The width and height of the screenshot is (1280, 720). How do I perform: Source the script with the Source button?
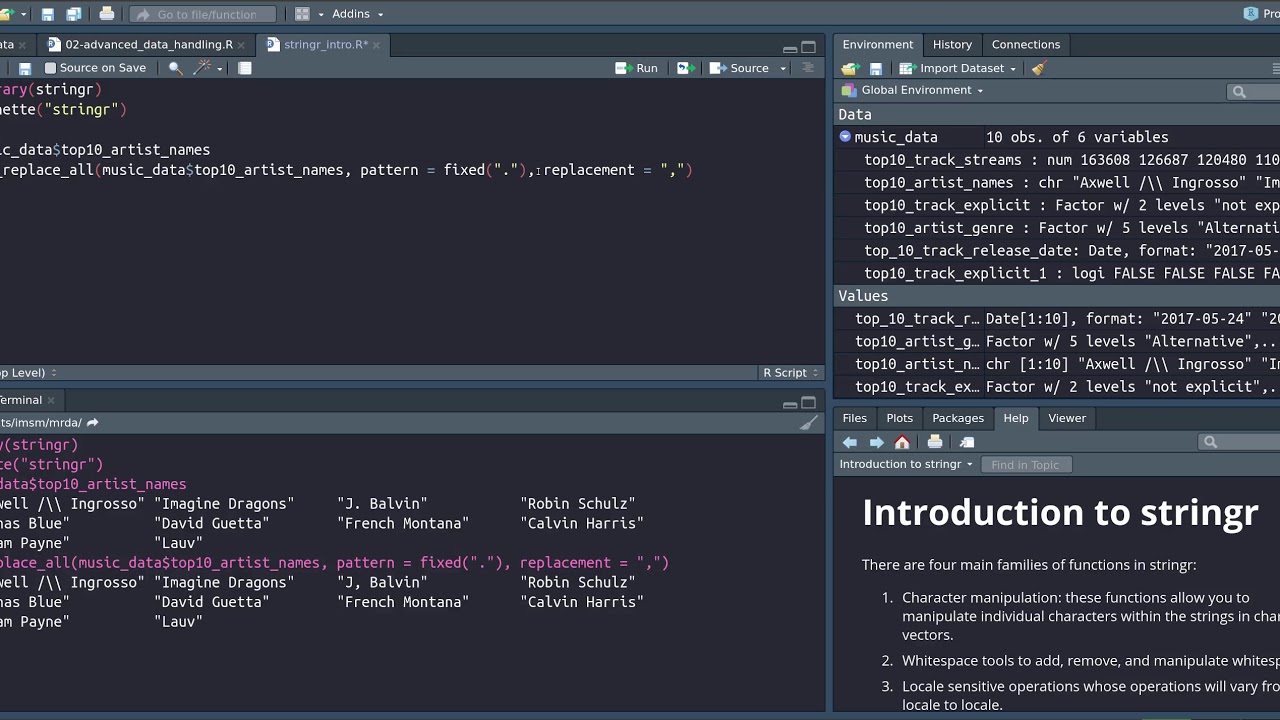tap(740, 68)
